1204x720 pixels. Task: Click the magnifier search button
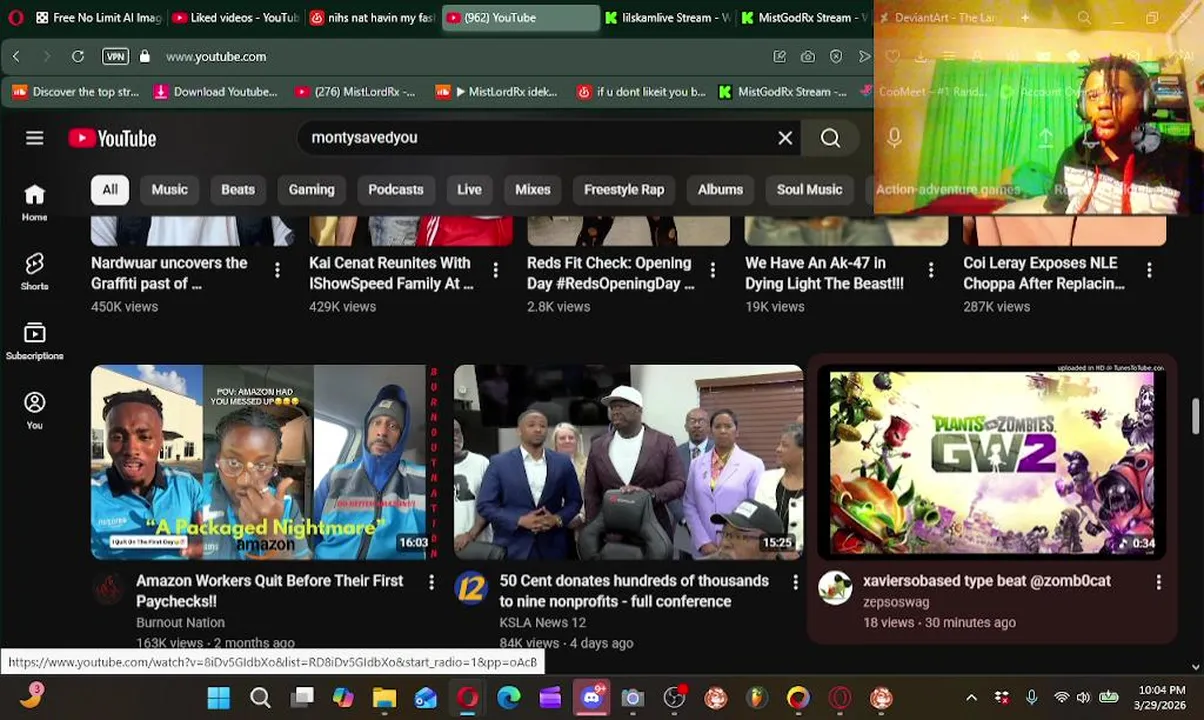tap(830, 138)
